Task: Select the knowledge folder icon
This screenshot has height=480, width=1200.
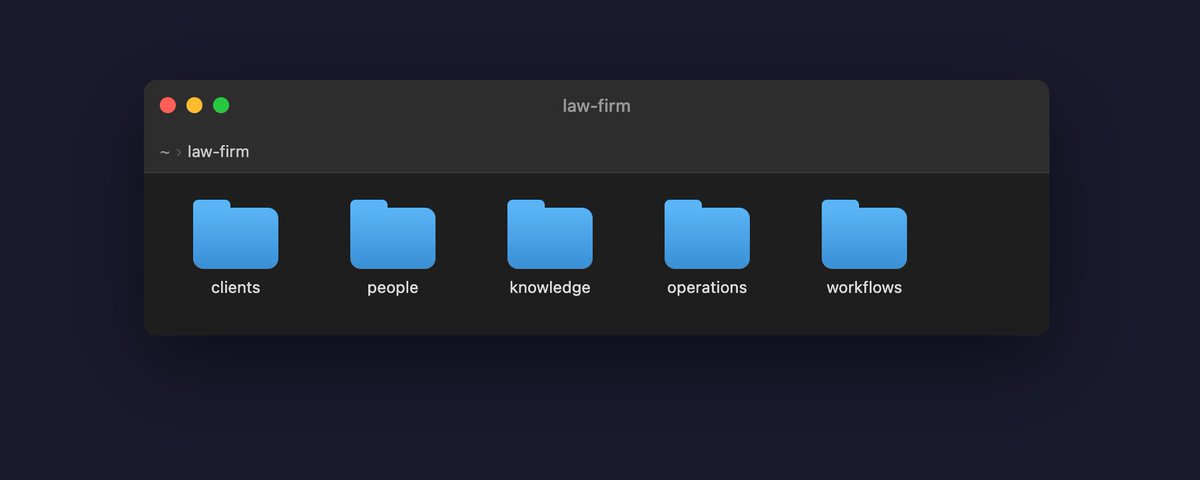Action: 550,235
